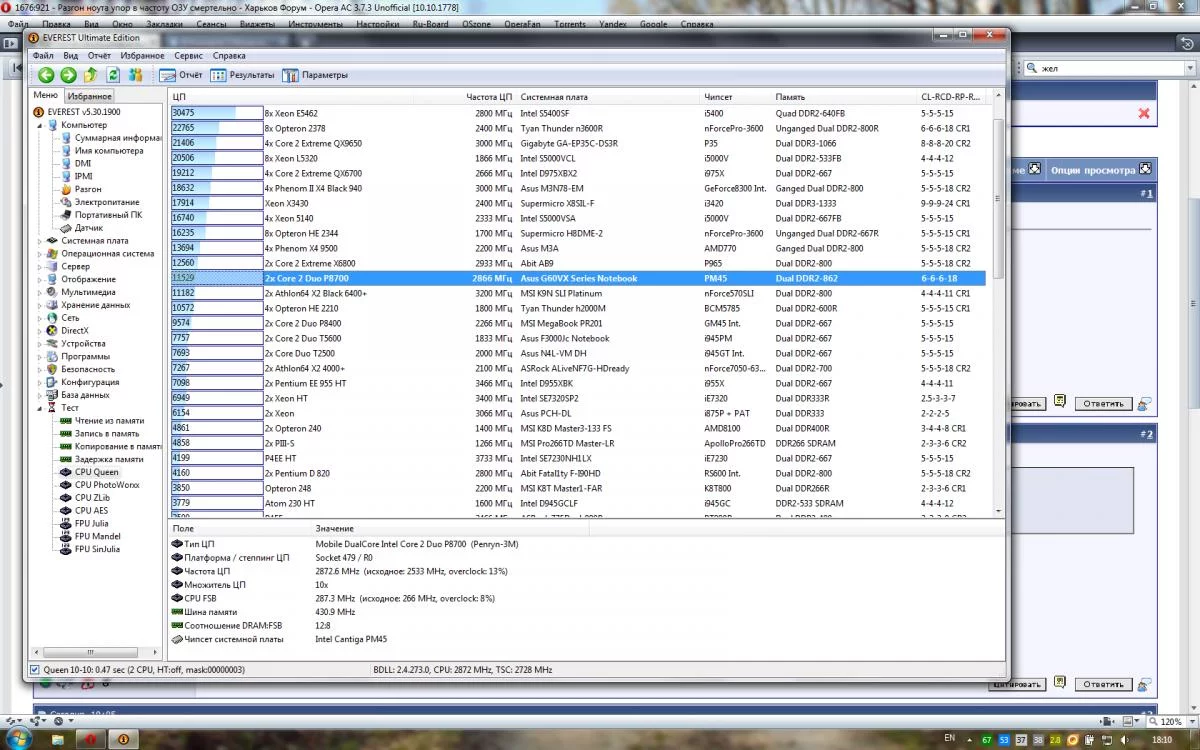The height and width of the screenshot is (750, 1200).
Task: Select the CPU Queen benchmark
Action: pos(89,472)
